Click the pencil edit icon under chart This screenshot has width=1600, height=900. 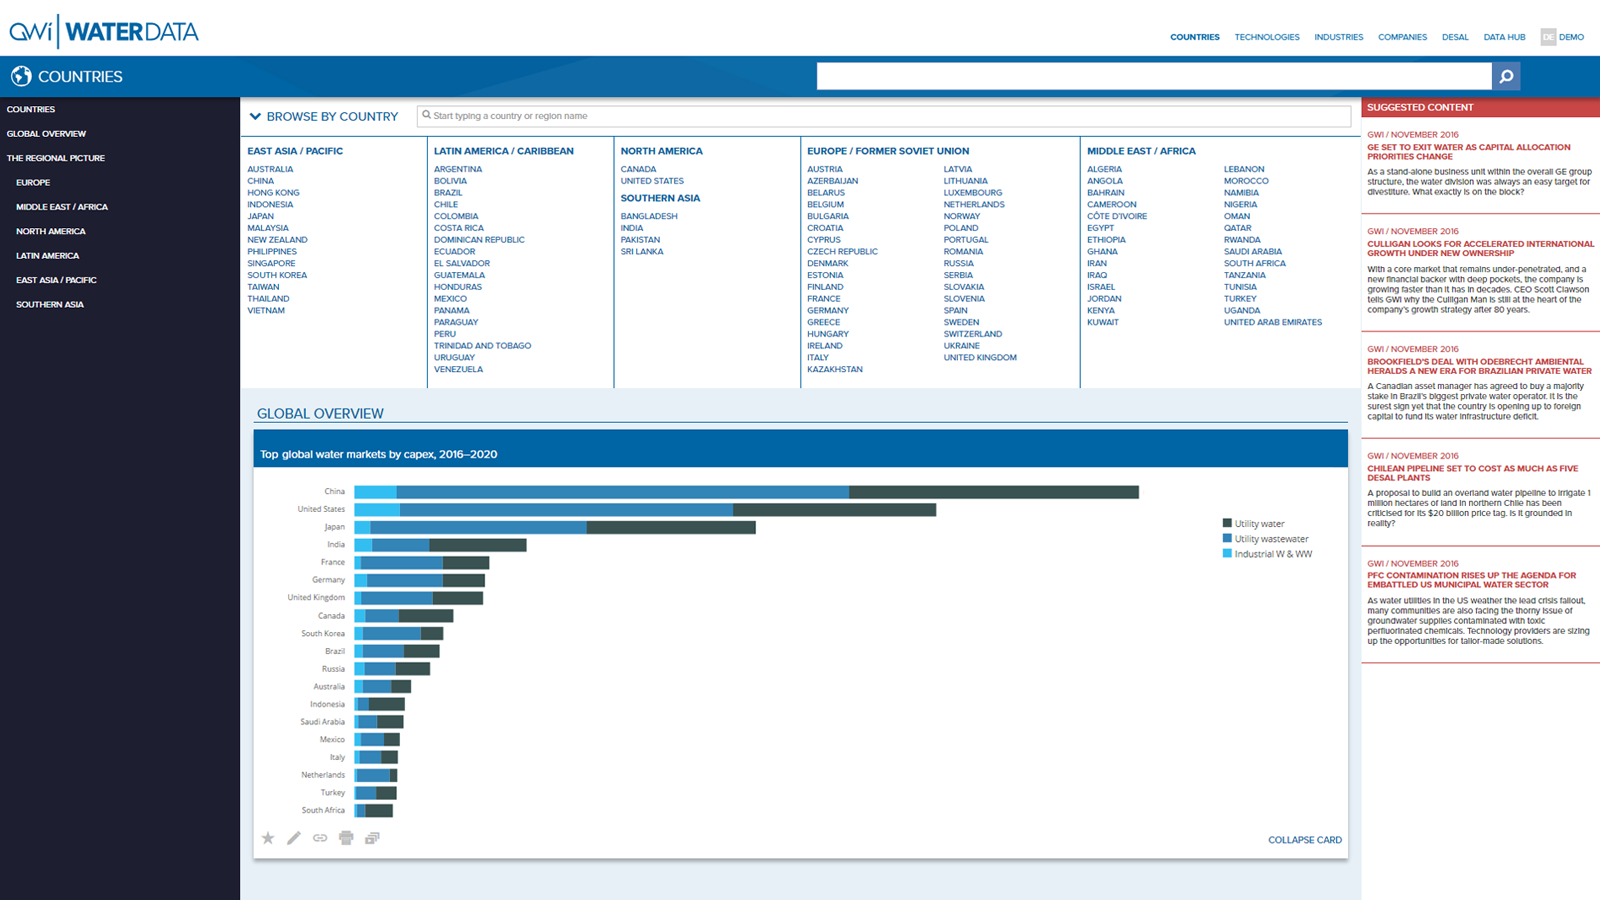tap(294, 838)
